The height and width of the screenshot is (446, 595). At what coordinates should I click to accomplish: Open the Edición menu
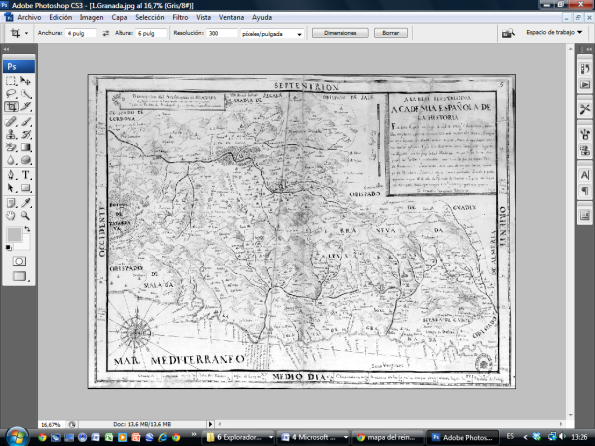(x=60, y=17)
